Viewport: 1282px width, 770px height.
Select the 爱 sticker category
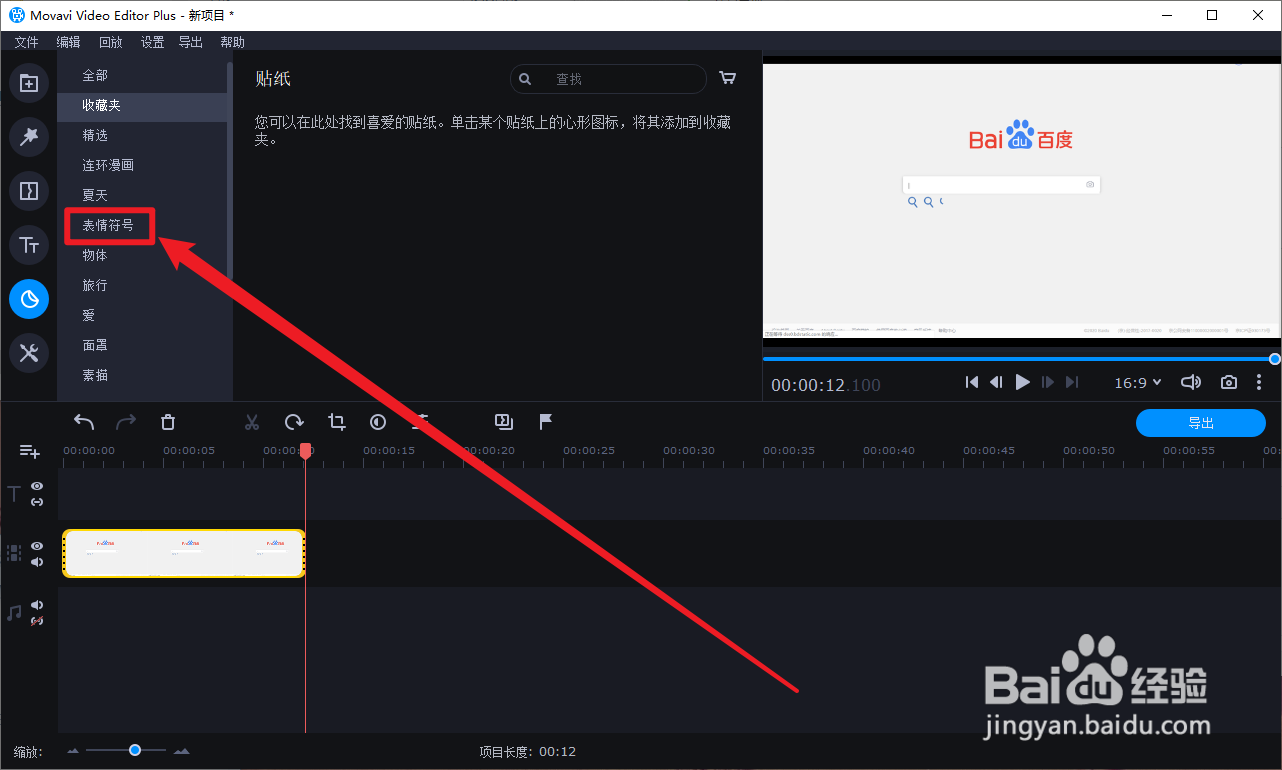click(142, 316)
